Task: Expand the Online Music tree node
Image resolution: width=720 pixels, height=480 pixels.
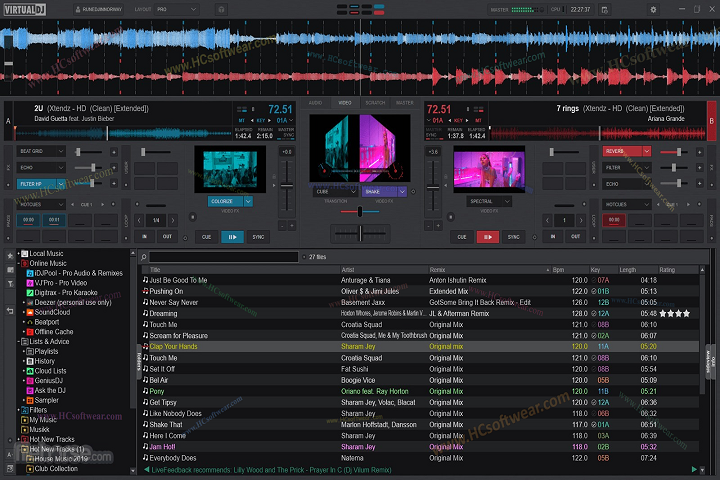Action: pos(20,263)
